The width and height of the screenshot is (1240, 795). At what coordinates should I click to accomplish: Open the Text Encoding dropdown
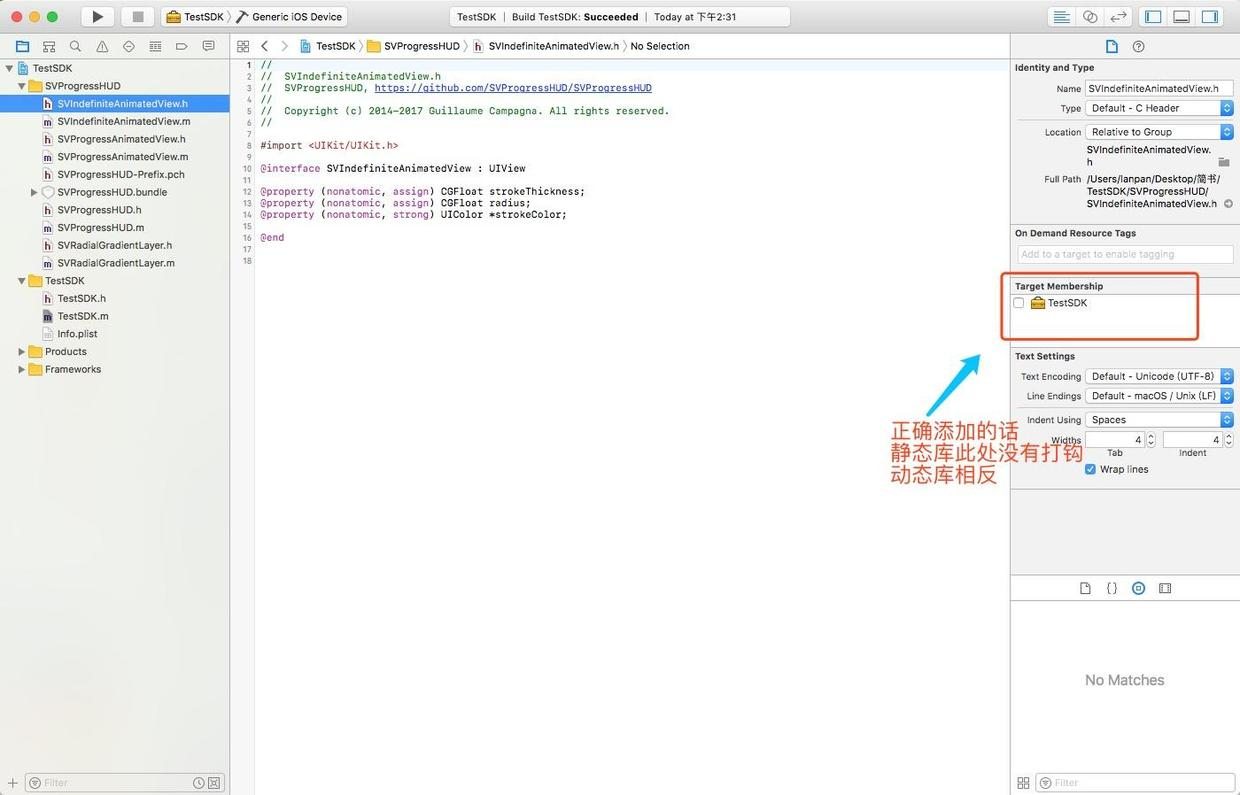pyautogui.click(x=1159, y=376)
